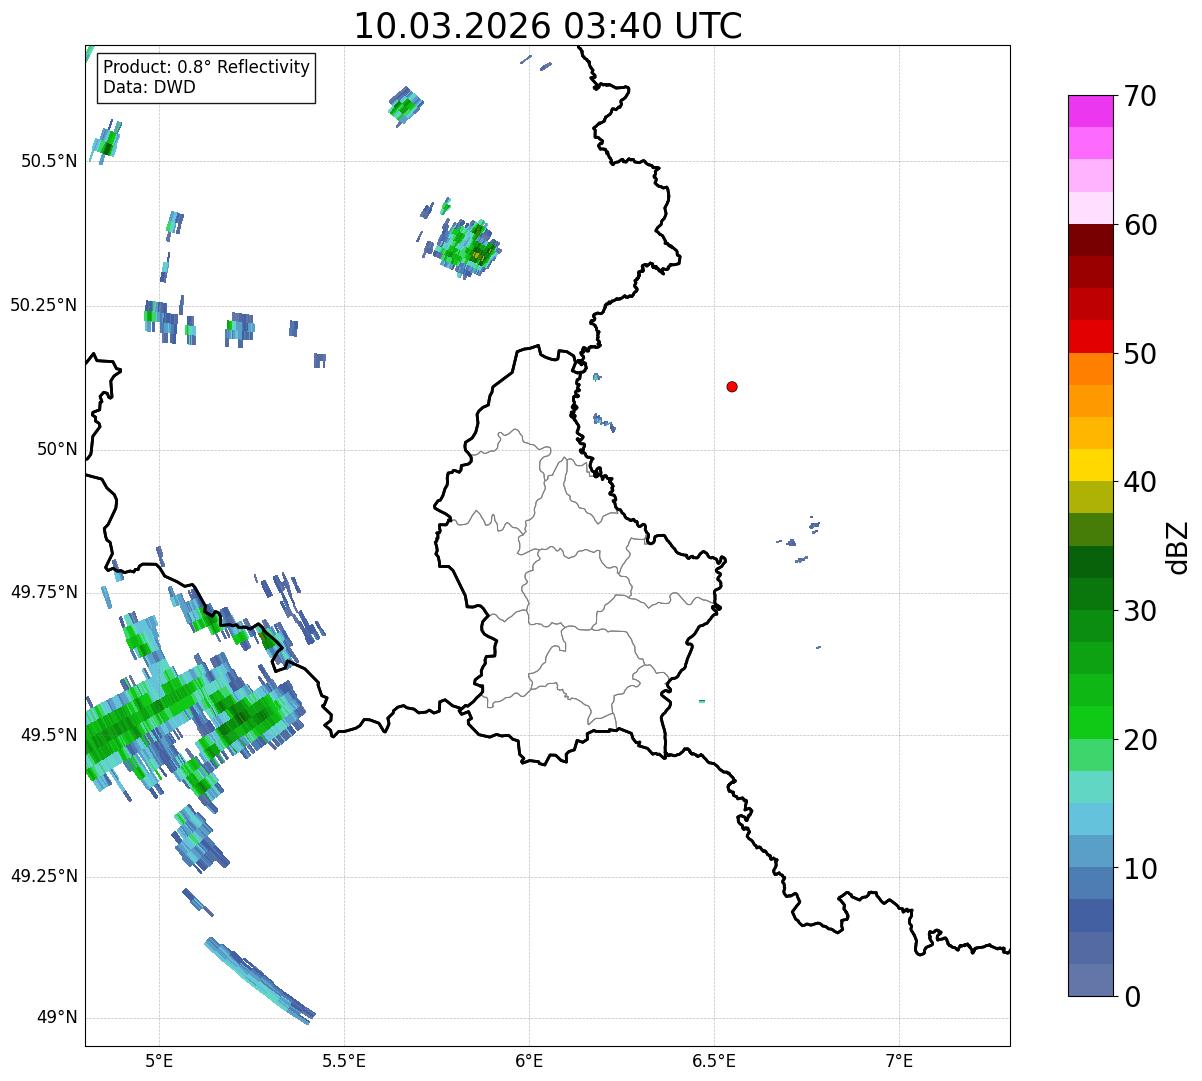Click the dBZ colorbar axis label
The image size is (1202, 1081).
(x=1179, y=547)
